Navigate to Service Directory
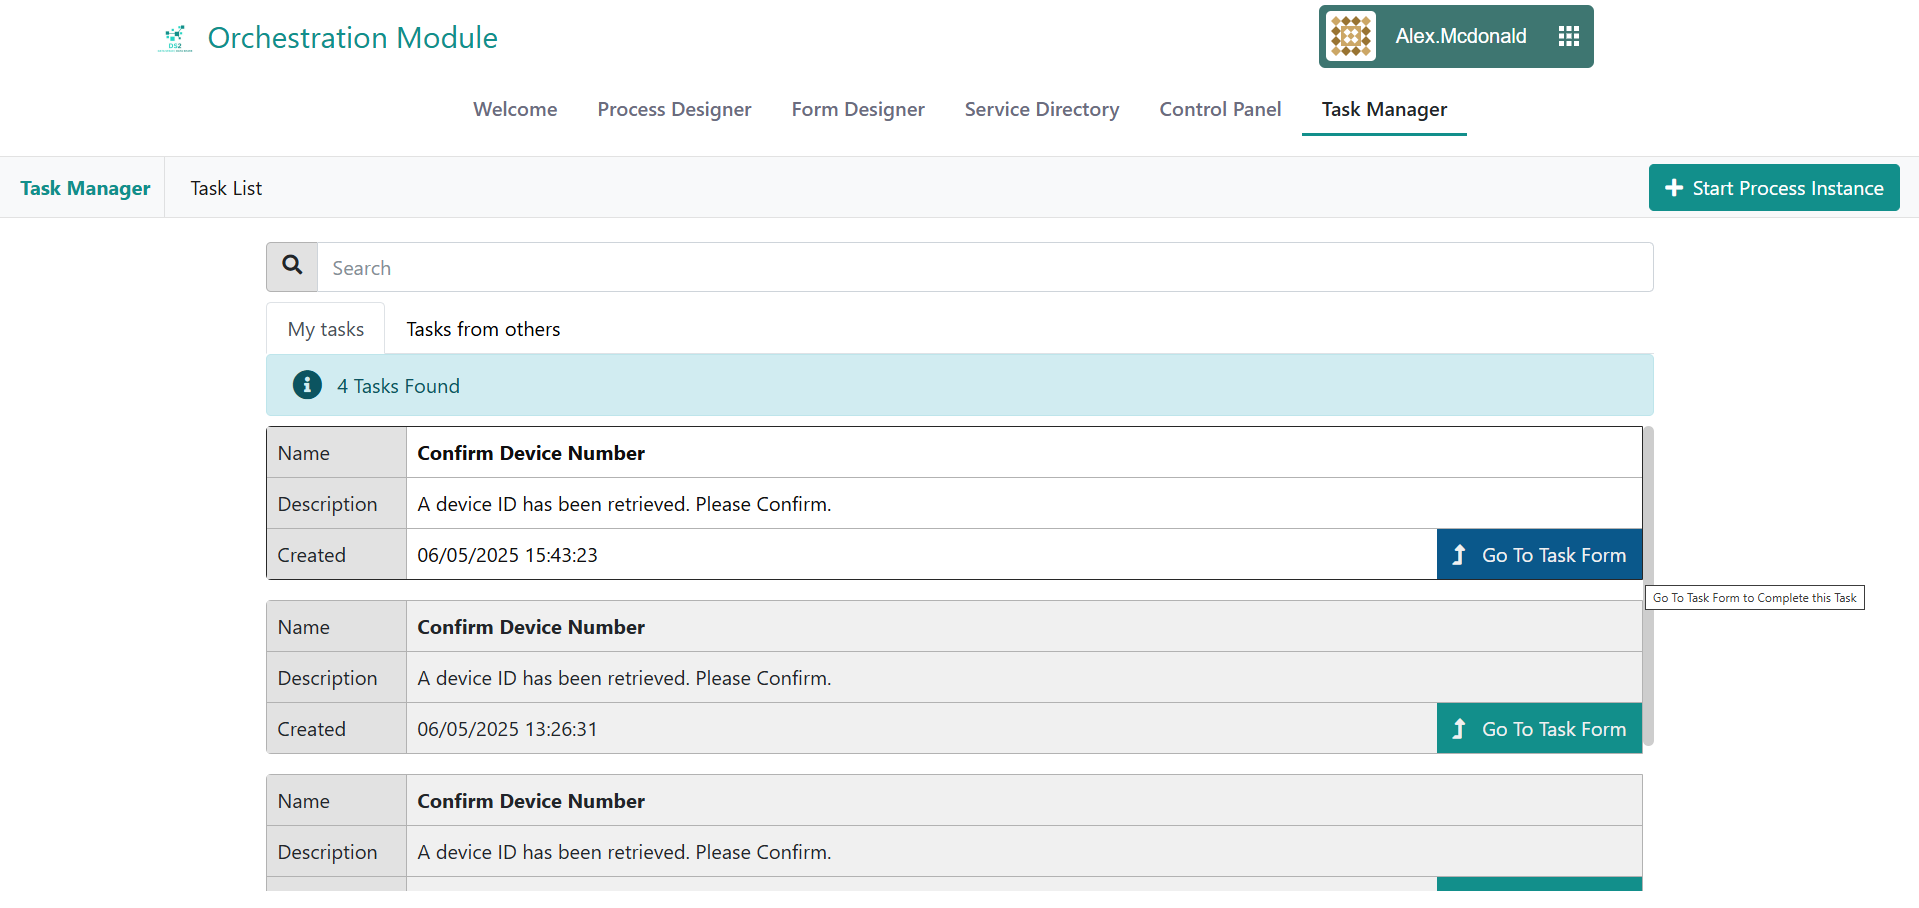 click(1041, 109)
